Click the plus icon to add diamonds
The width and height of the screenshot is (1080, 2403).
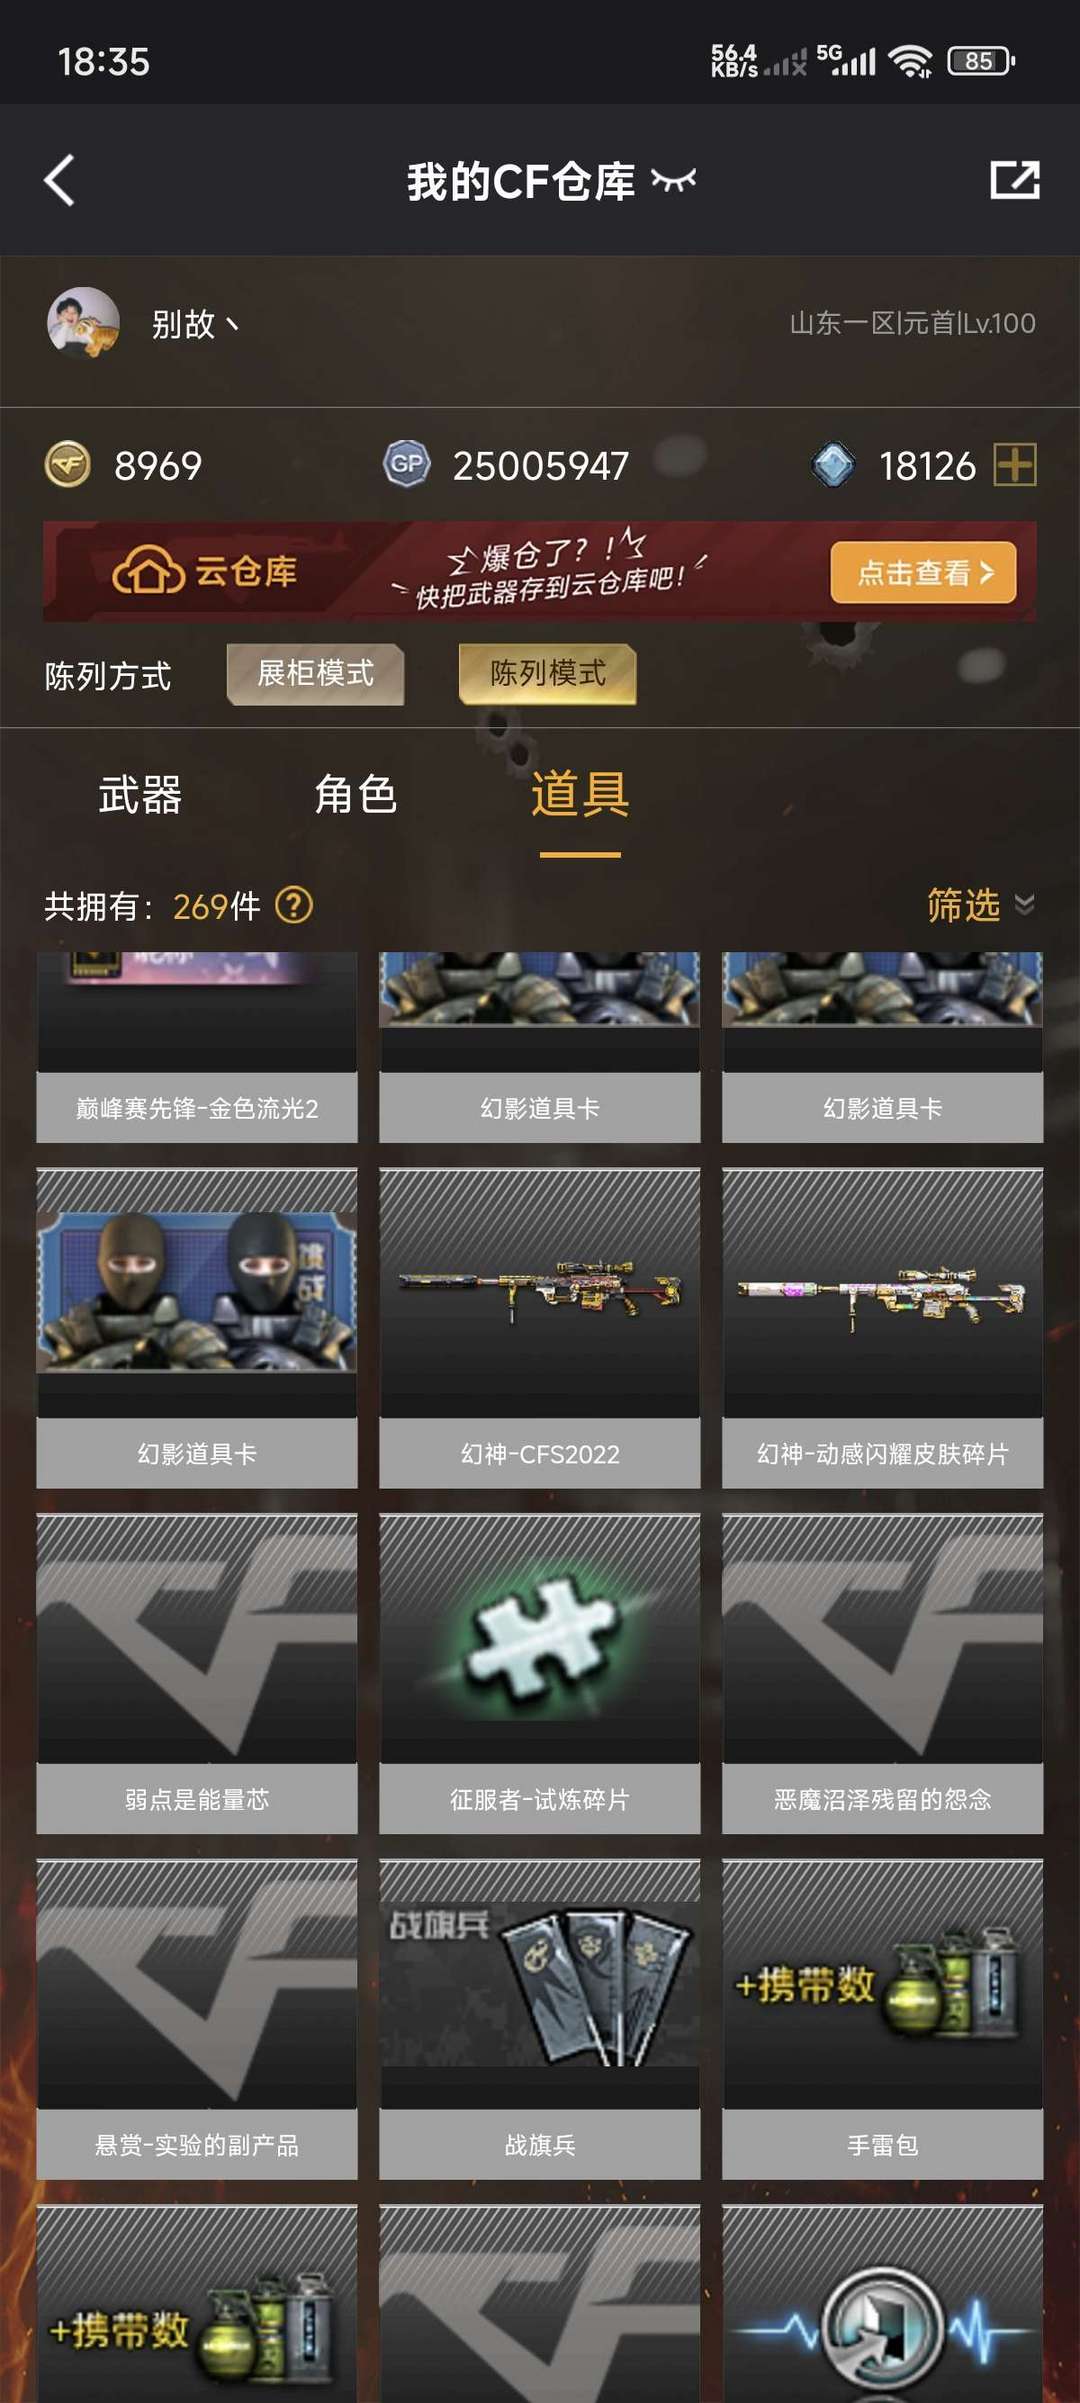click(1014, 465)
